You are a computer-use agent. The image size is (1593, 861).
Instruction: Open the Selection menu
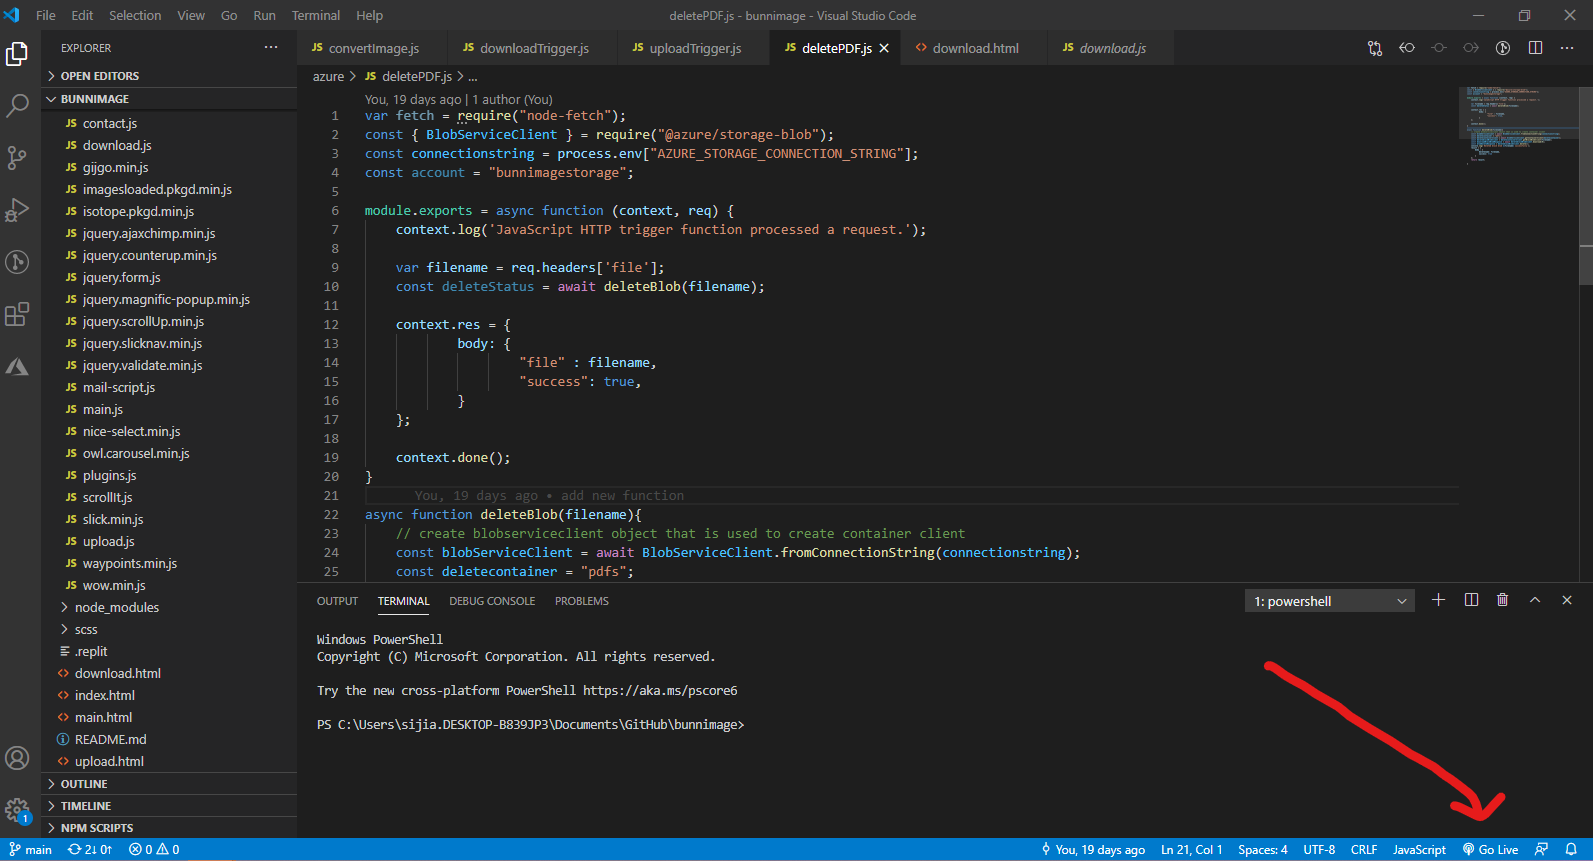click(135, 15)
